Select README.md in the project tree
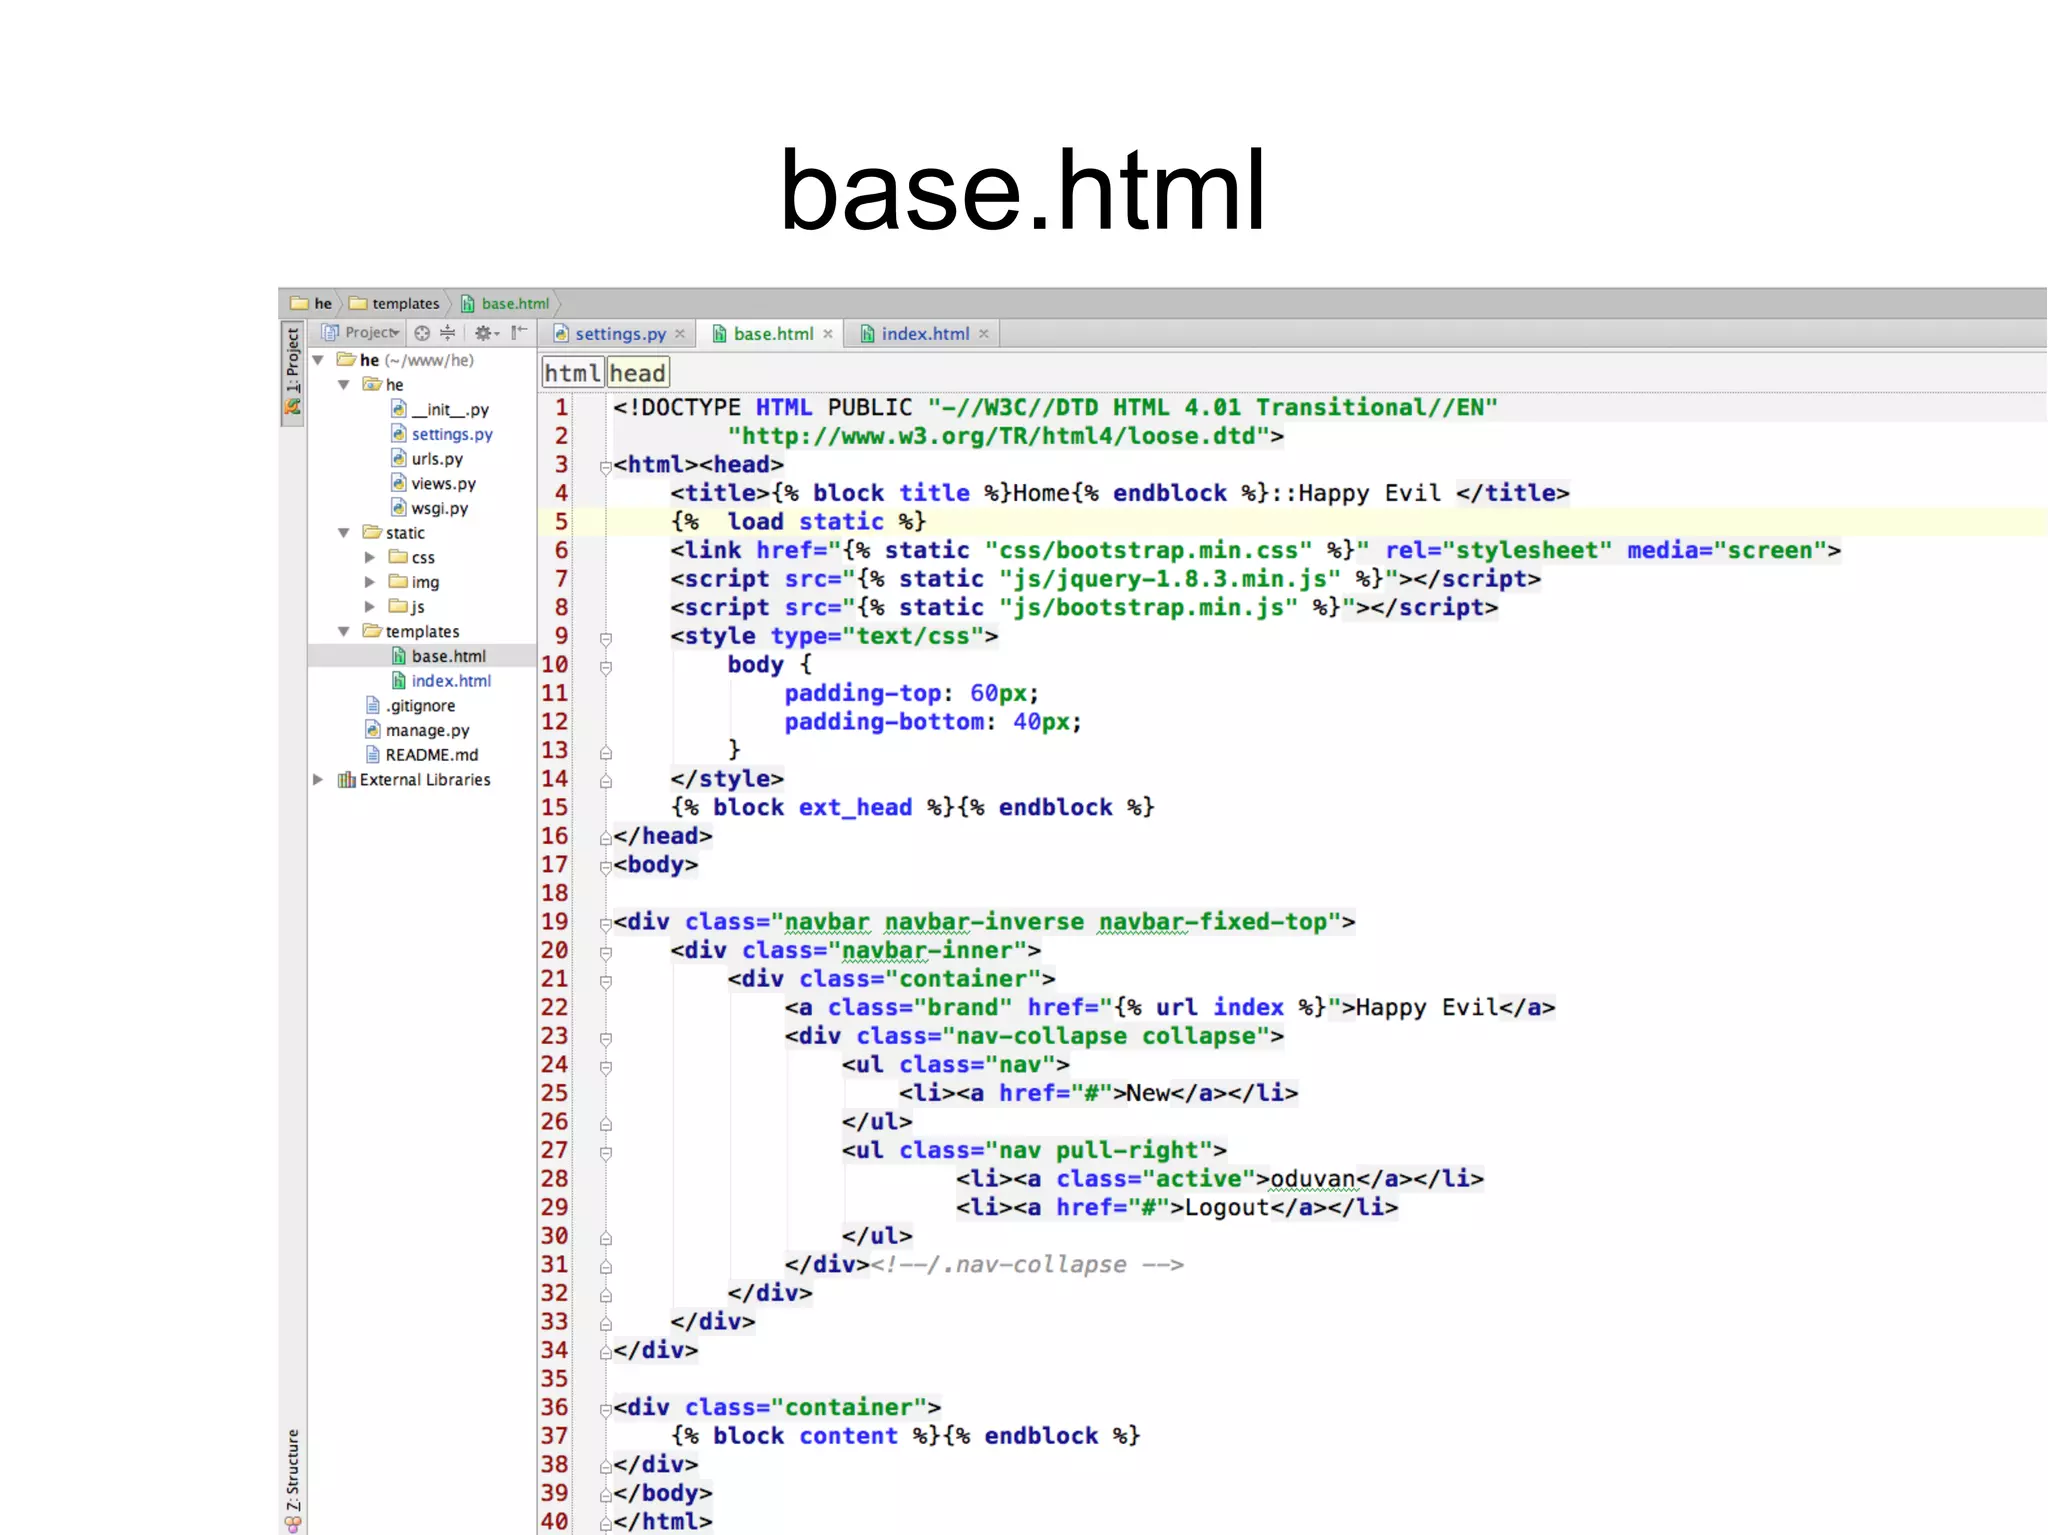The height and width of the screenshot is (1535, 2048). [x=432, y=755]
